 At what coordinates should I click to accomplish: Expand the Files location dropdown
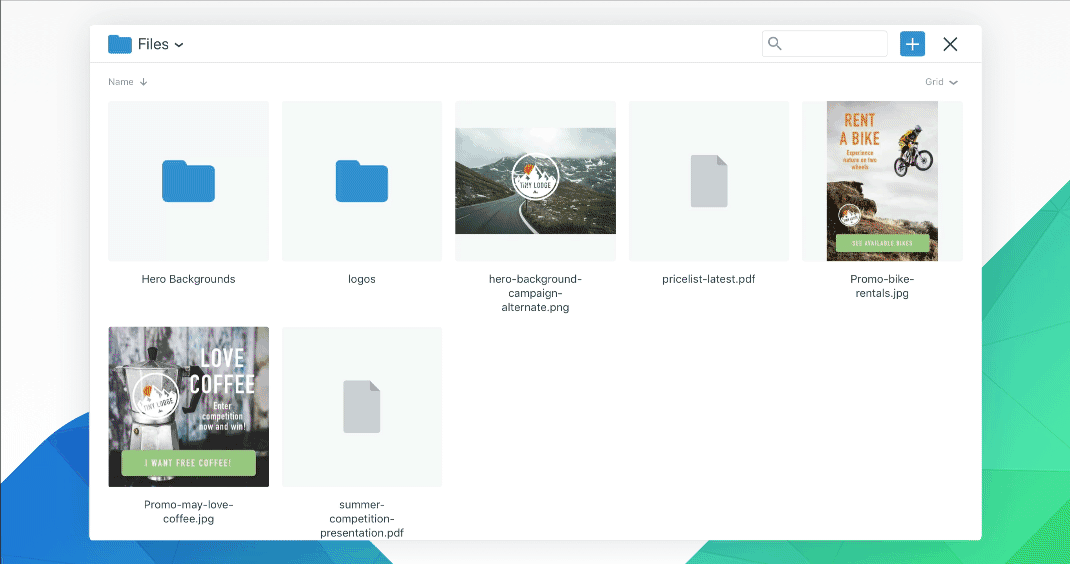coord(179,45)
